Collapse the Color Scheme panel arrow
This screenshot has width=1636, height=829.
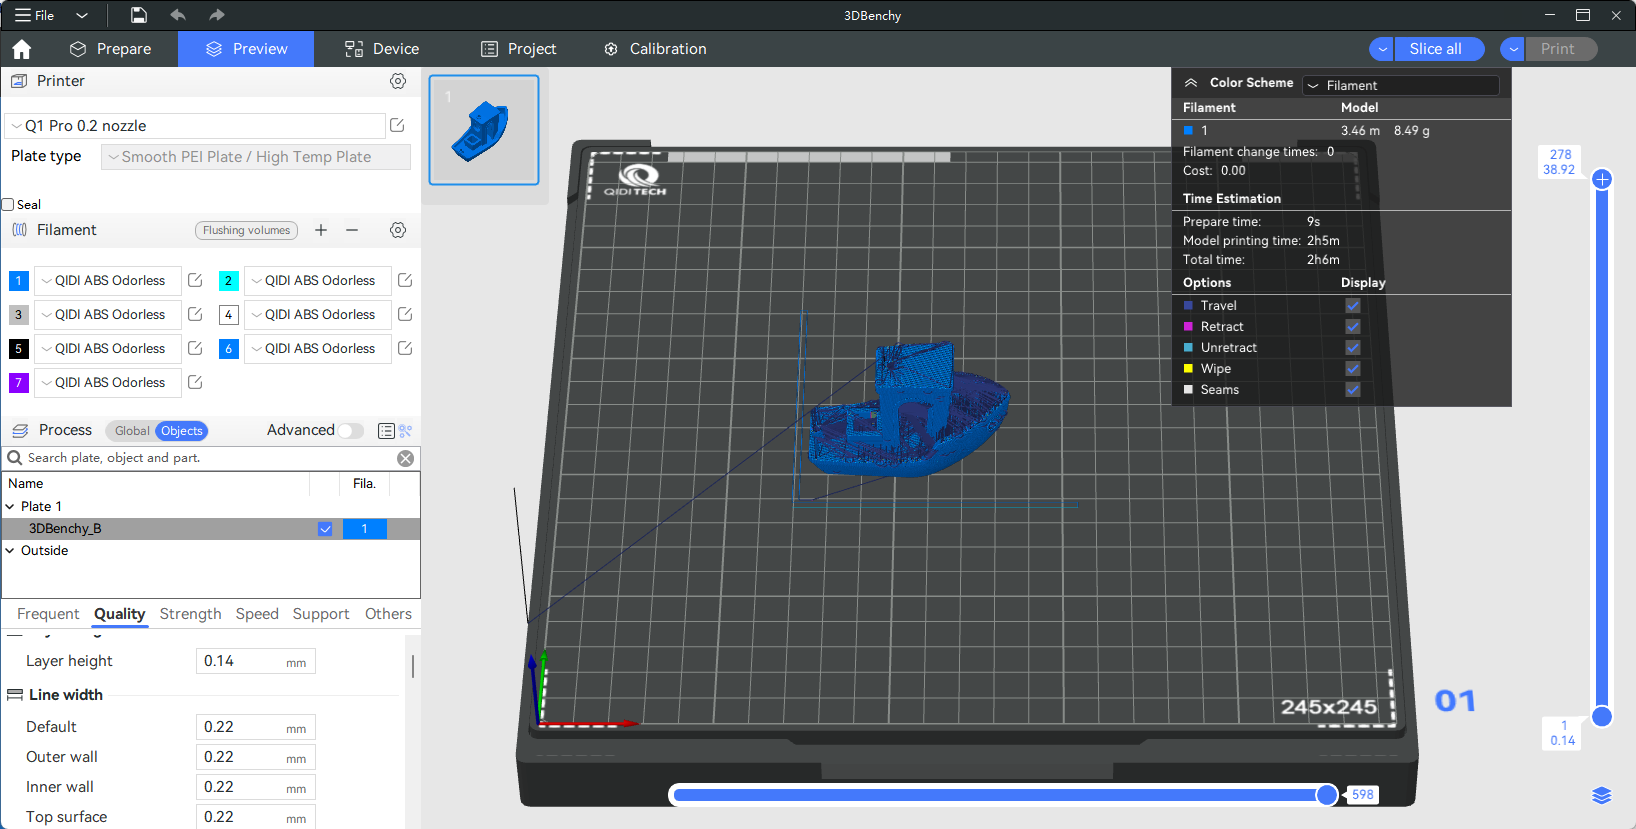(1191, 83)
